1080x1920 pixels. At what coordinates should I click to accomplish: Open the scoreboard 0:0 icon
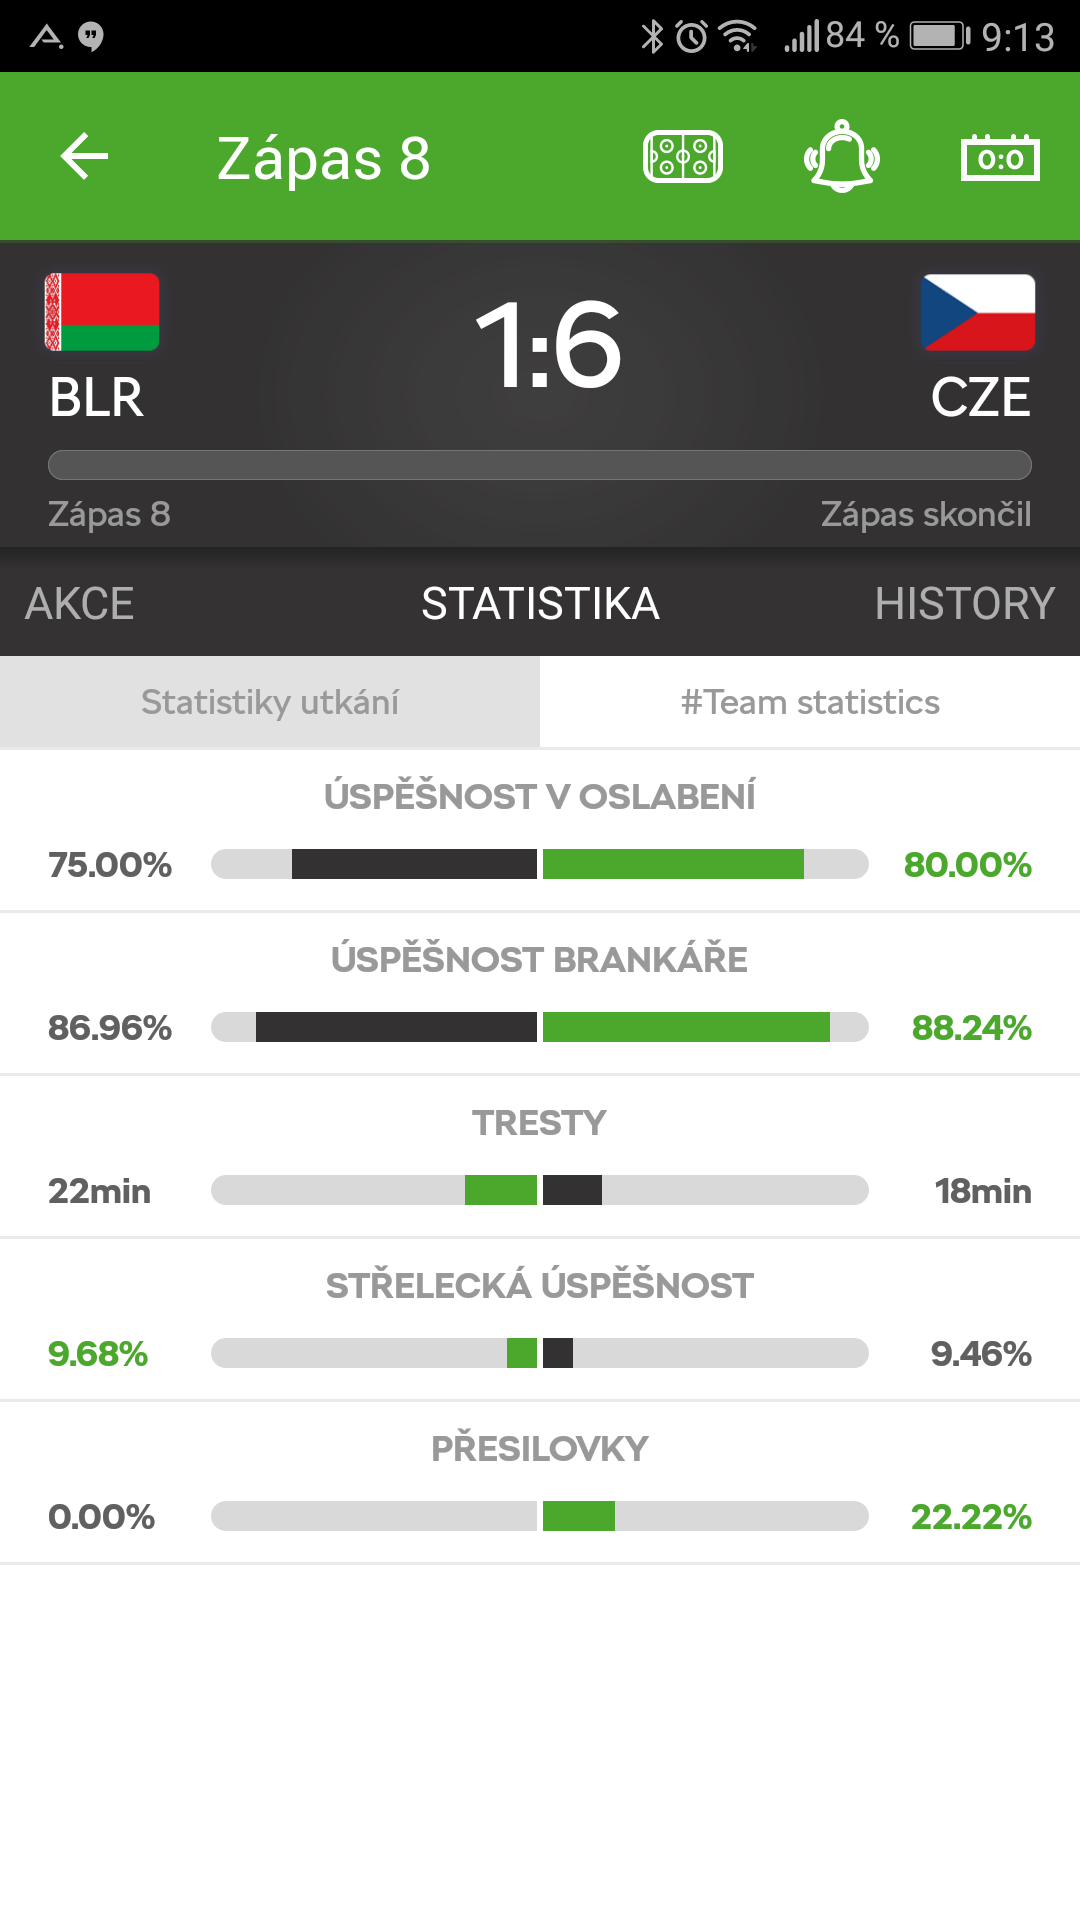(x=1000, y=158)
